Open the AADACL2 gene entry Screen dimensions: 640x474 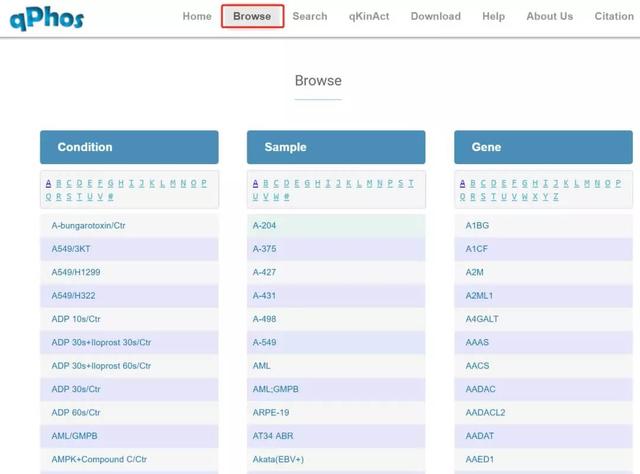point(485,412)
